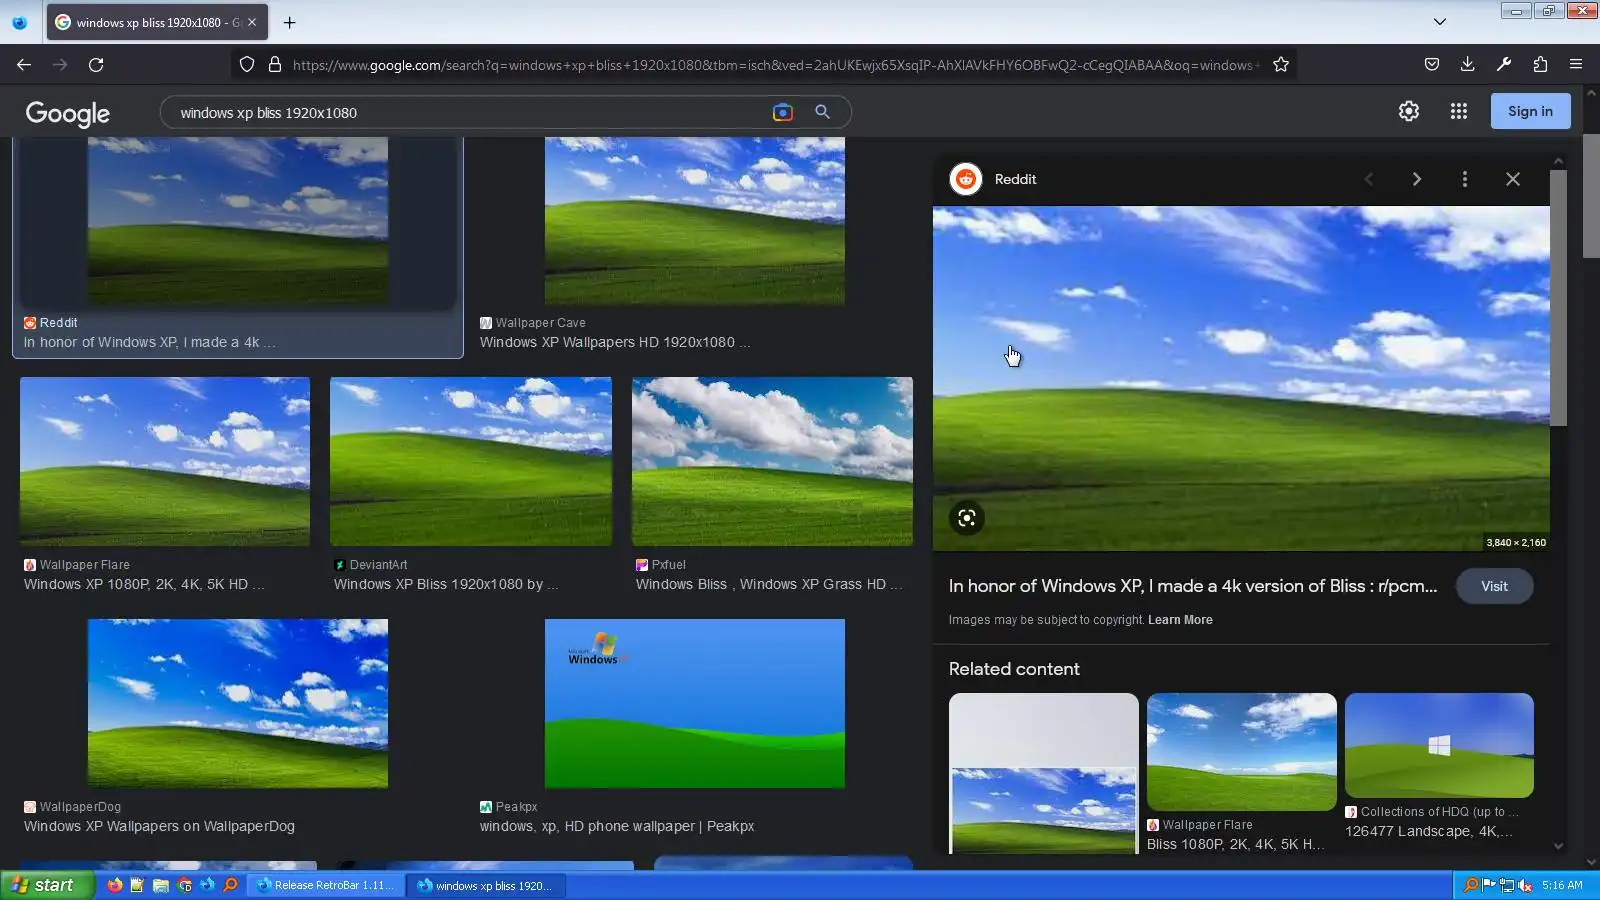Viewport: 1600px width, 900px height.
Task: Go to the Google logo homepage
Action: [x=68, y=113]
